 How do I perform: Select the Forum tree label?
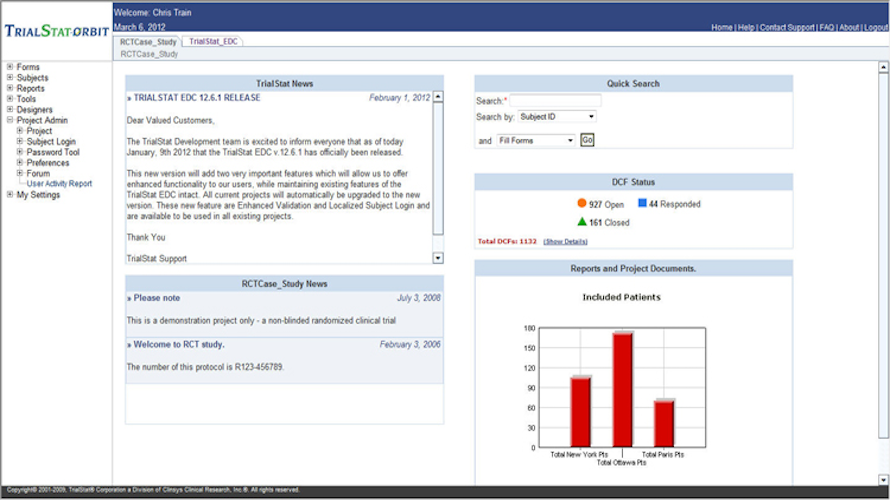tap(38, 174)
